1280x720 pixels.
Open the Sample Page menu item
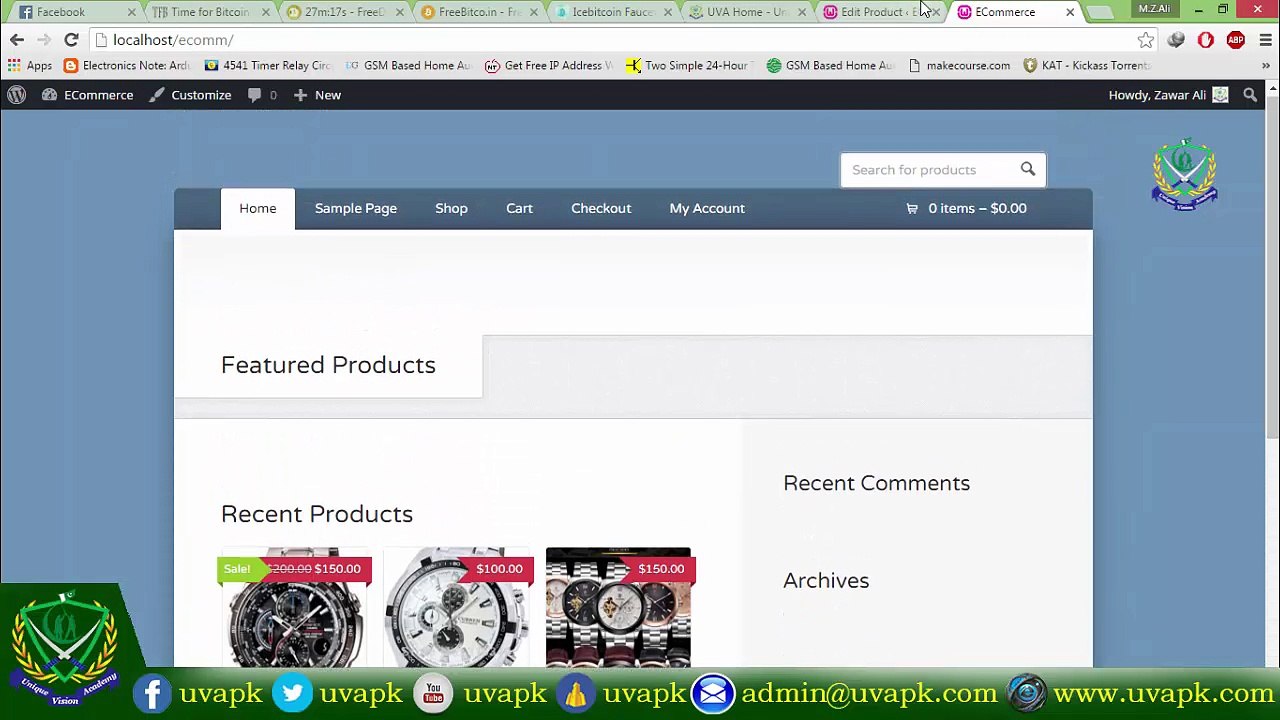click(356, 208)
